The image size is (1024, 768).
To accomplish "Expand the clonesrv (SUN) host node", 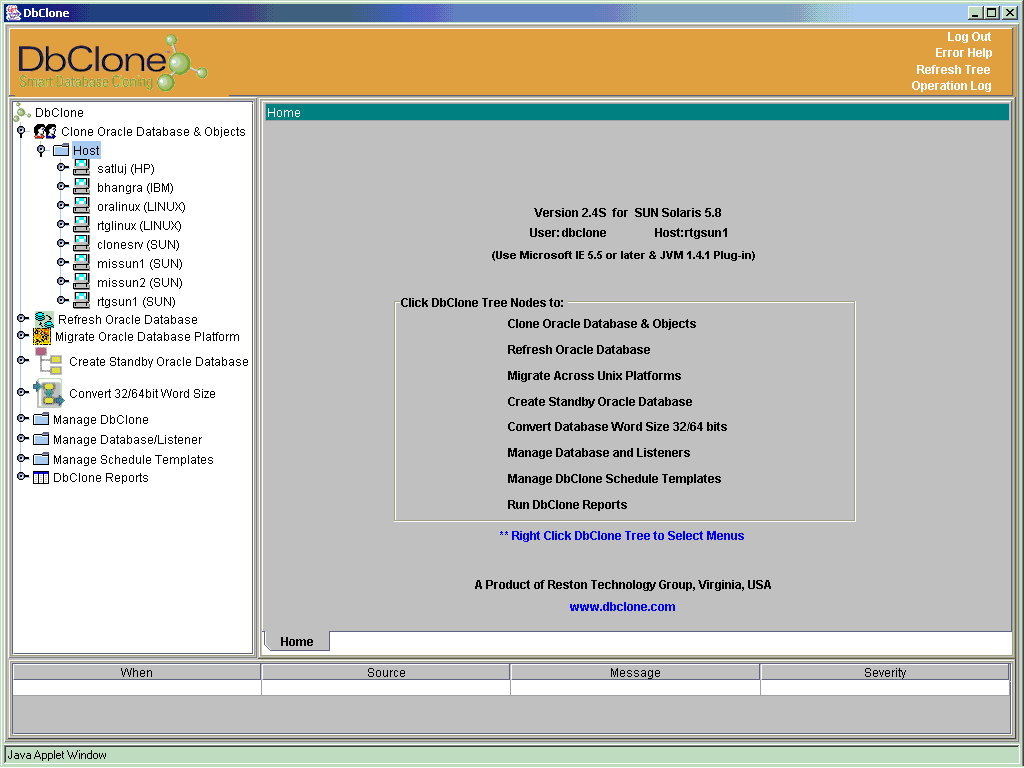I will [62, 243].
